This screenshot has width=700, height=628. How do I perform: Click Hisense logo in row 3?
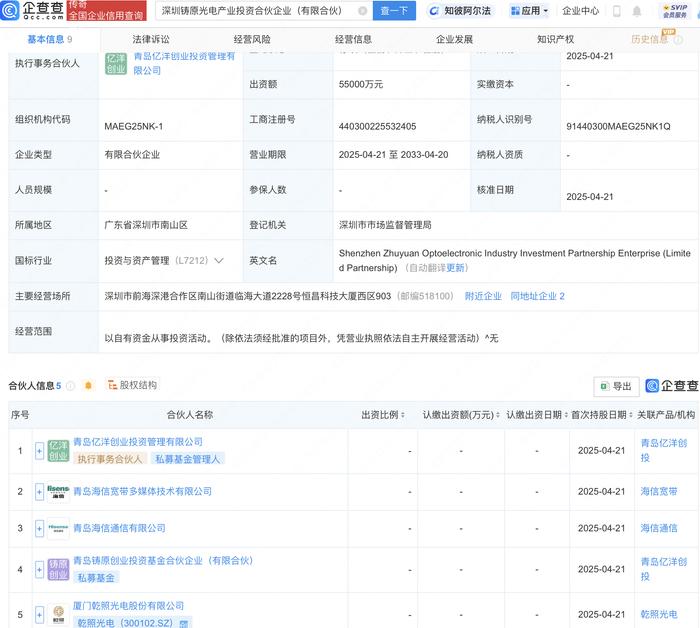point(58,528)
